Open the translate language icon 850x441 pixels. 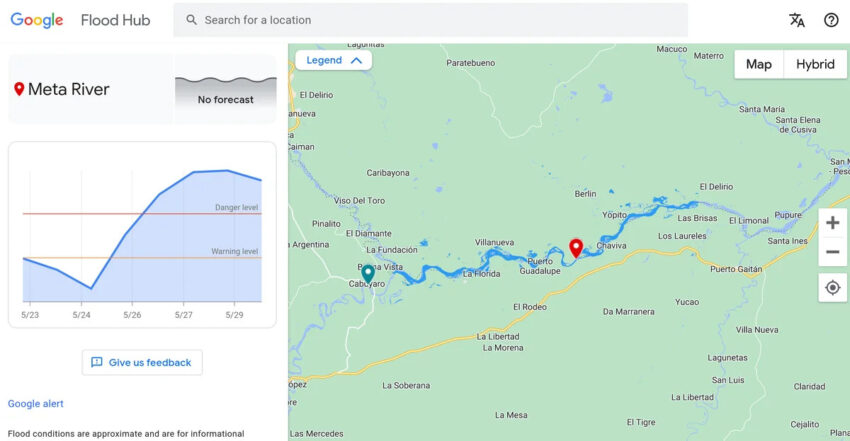(x=796, y=20)
